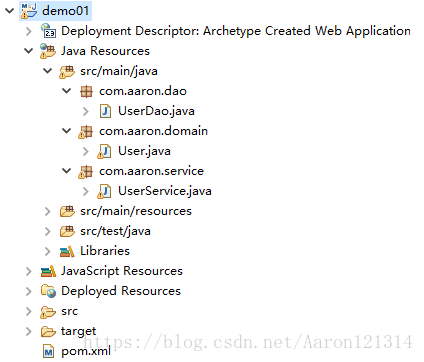Click the JavaScript Resources icon
Image resolution: width=424 pixels, height=362 pixels.
48,271
